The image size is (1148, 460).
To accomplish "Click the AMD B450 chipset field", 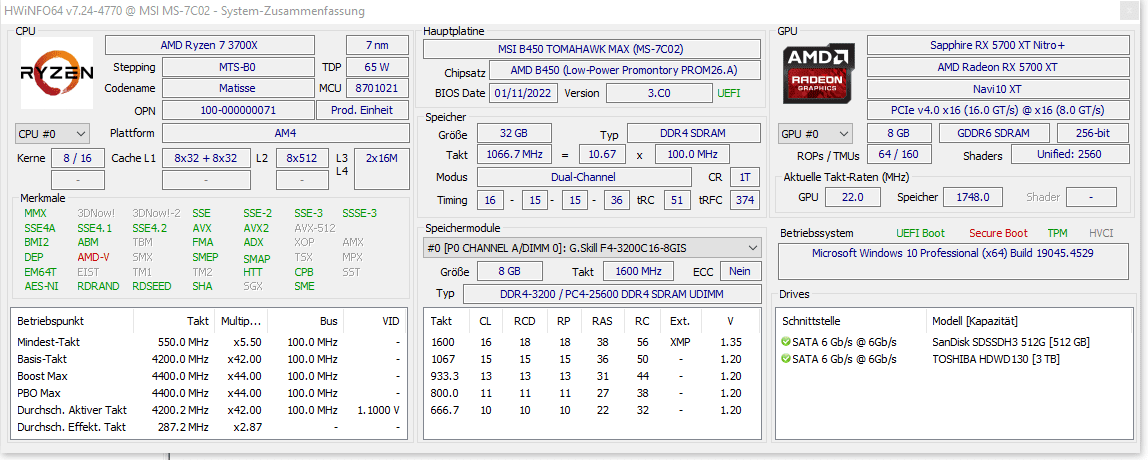I will (625, 71).
